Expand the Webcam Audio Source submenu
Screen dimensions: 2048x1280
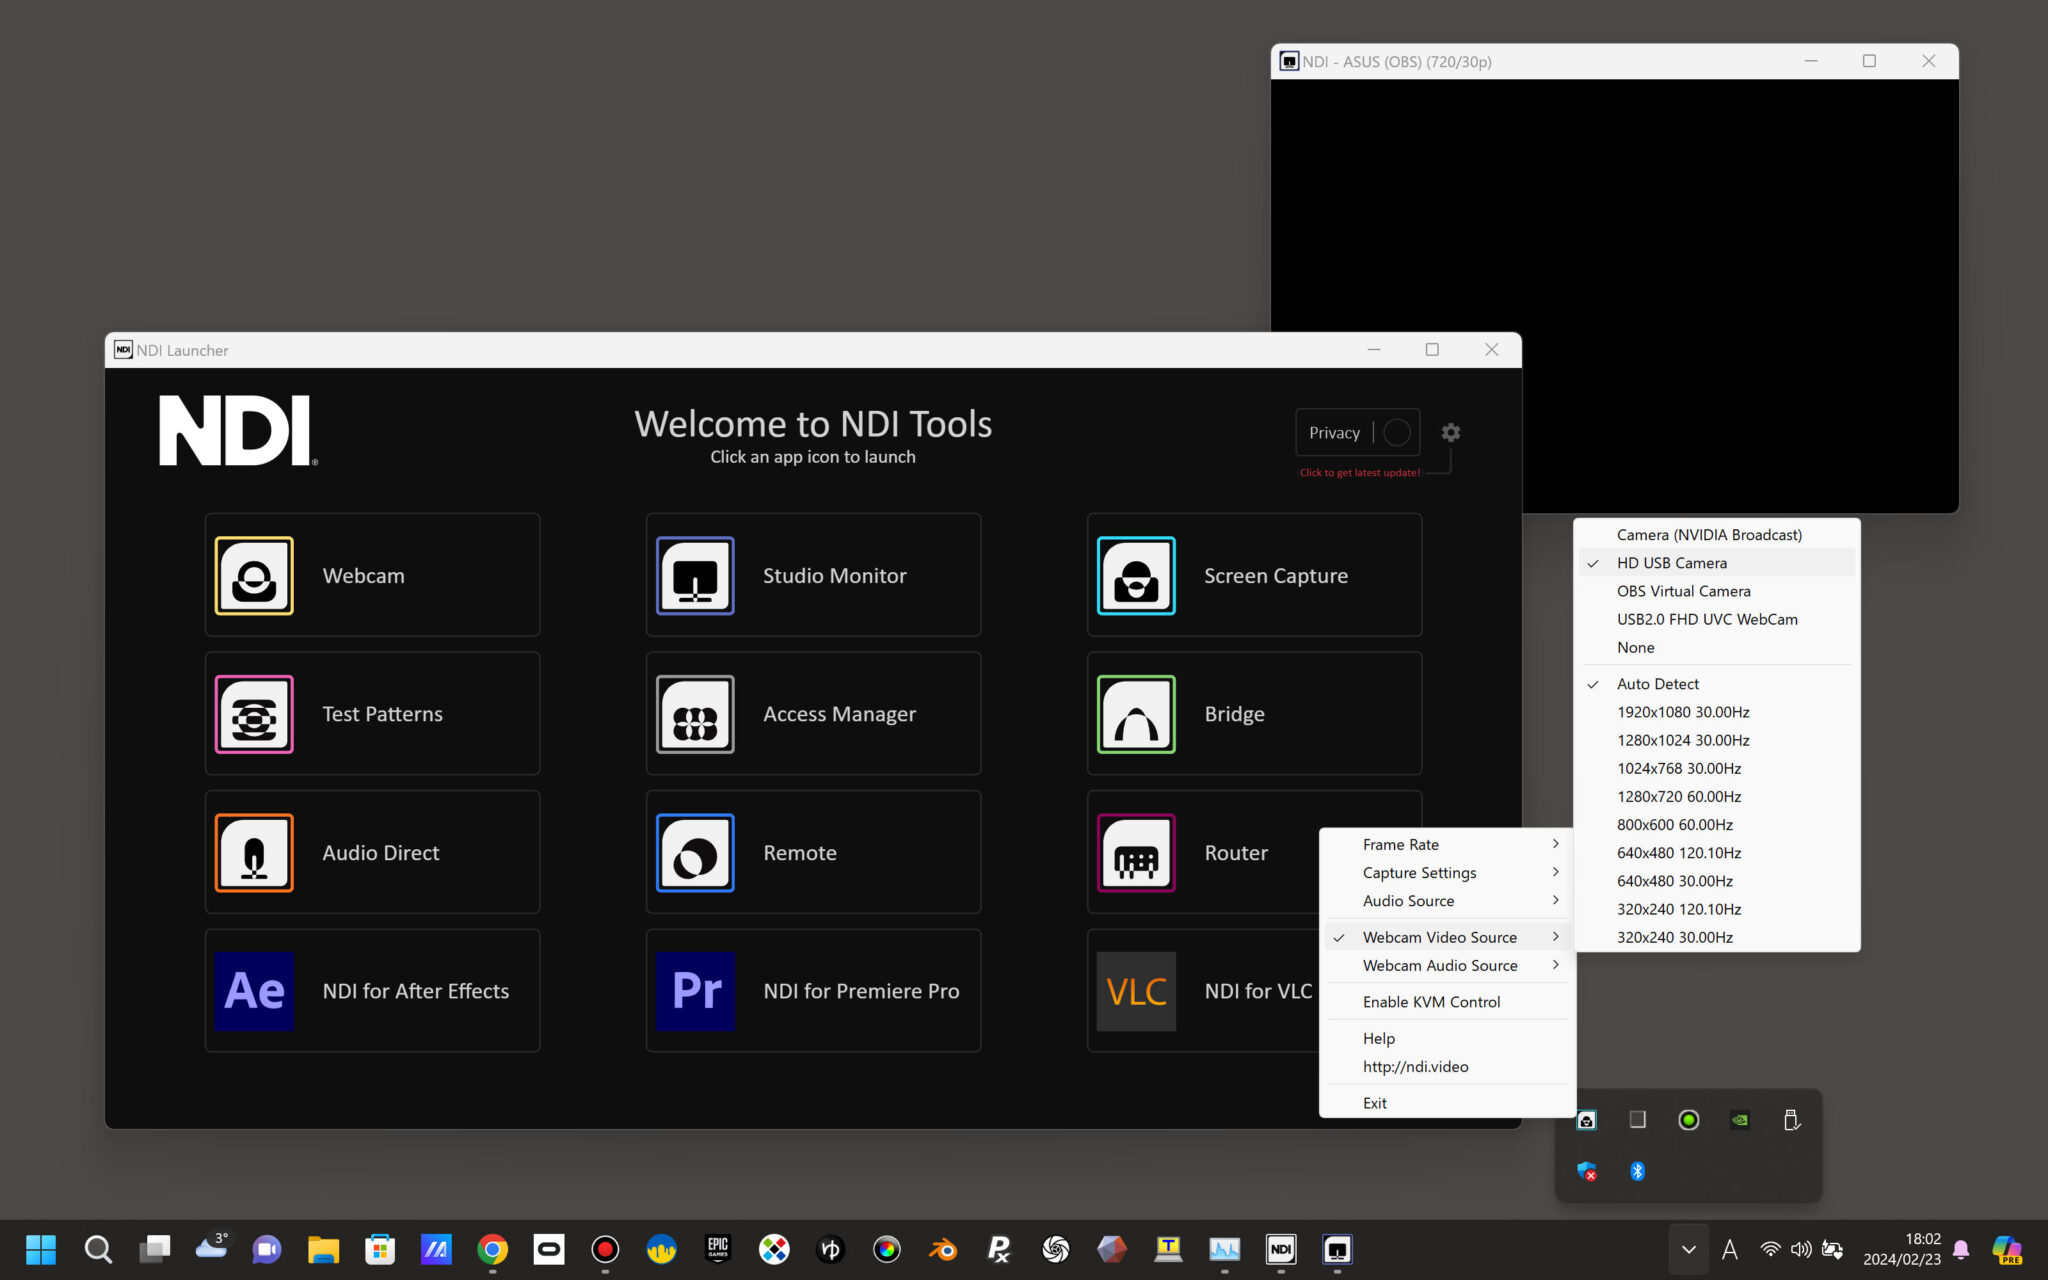[x=1440, y=965]
